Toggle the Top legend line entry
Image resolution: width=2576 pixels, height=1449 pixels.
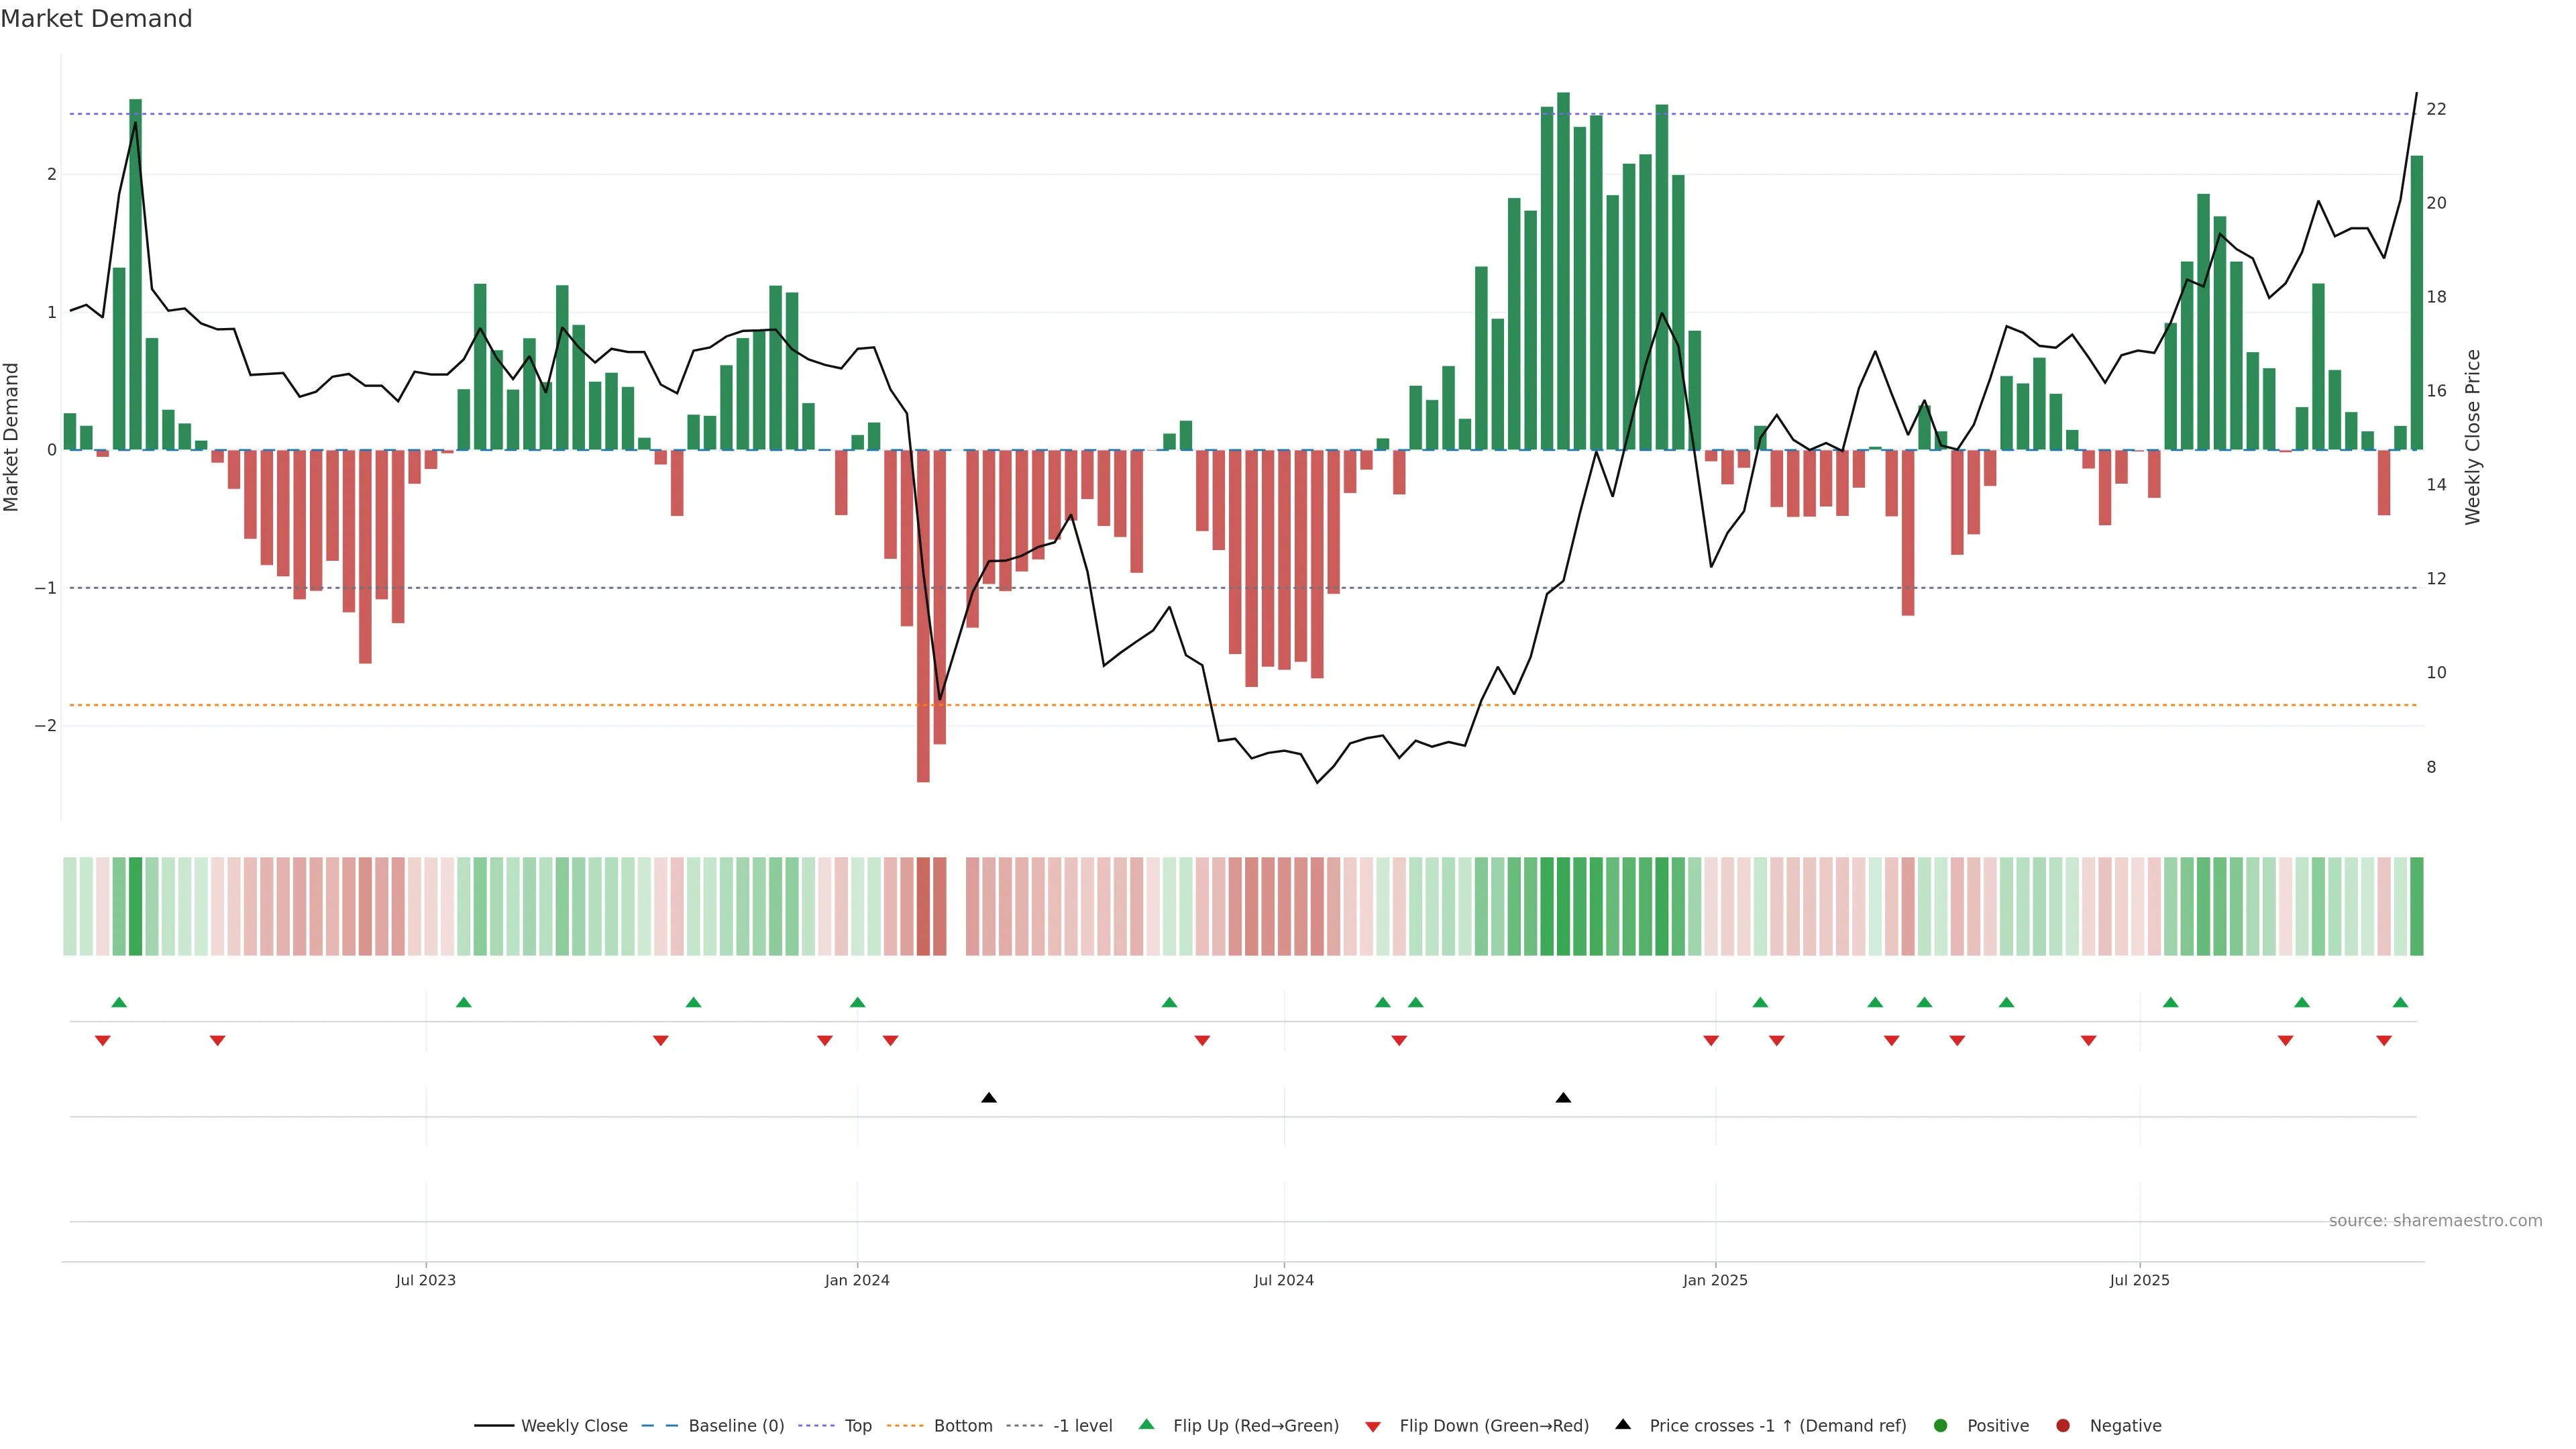pos(857,1426)
